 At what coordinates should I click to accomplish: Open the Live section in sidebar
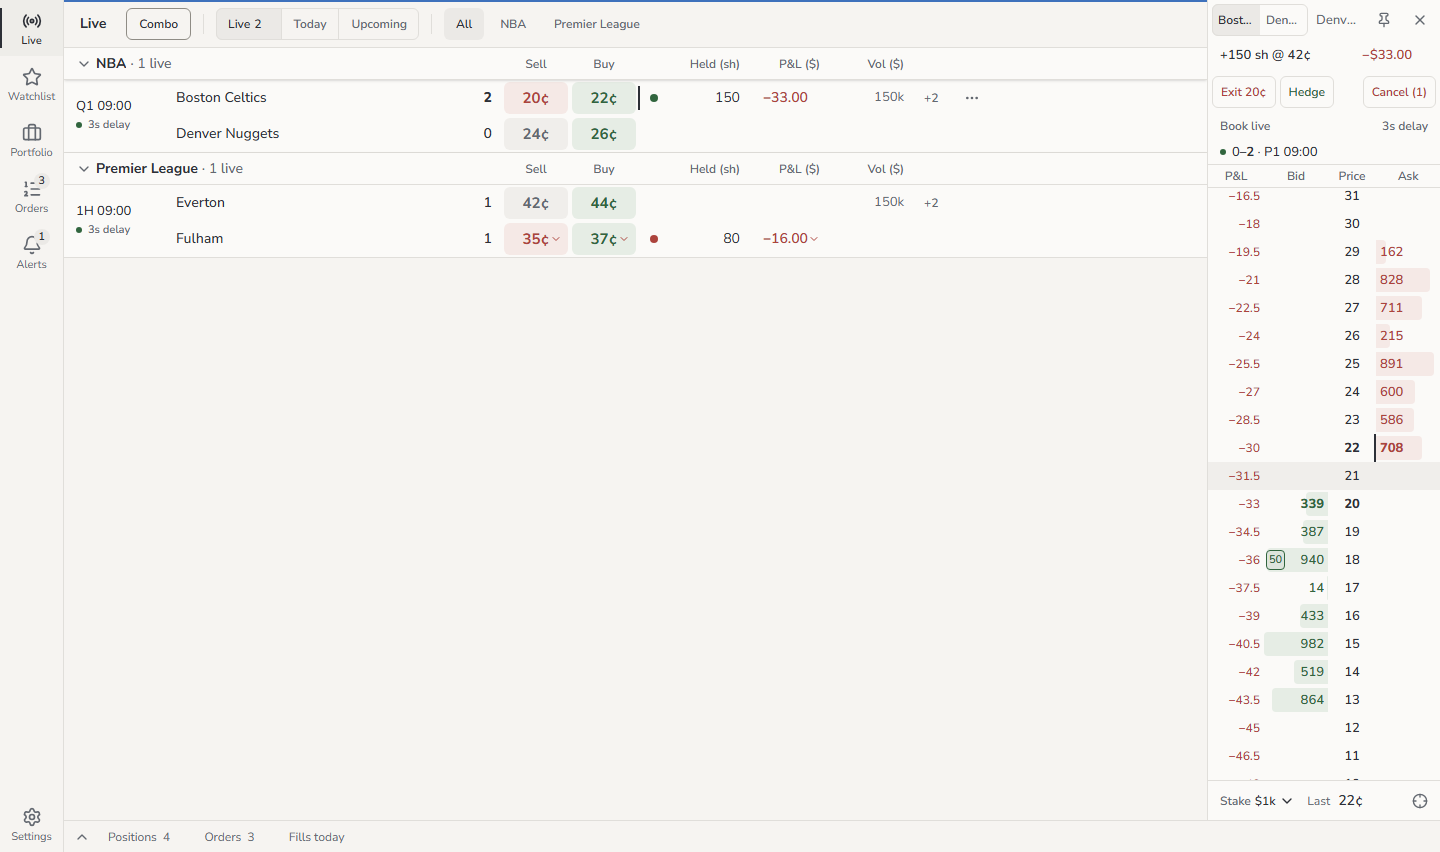pyautogui.click(x=31, y=28)
